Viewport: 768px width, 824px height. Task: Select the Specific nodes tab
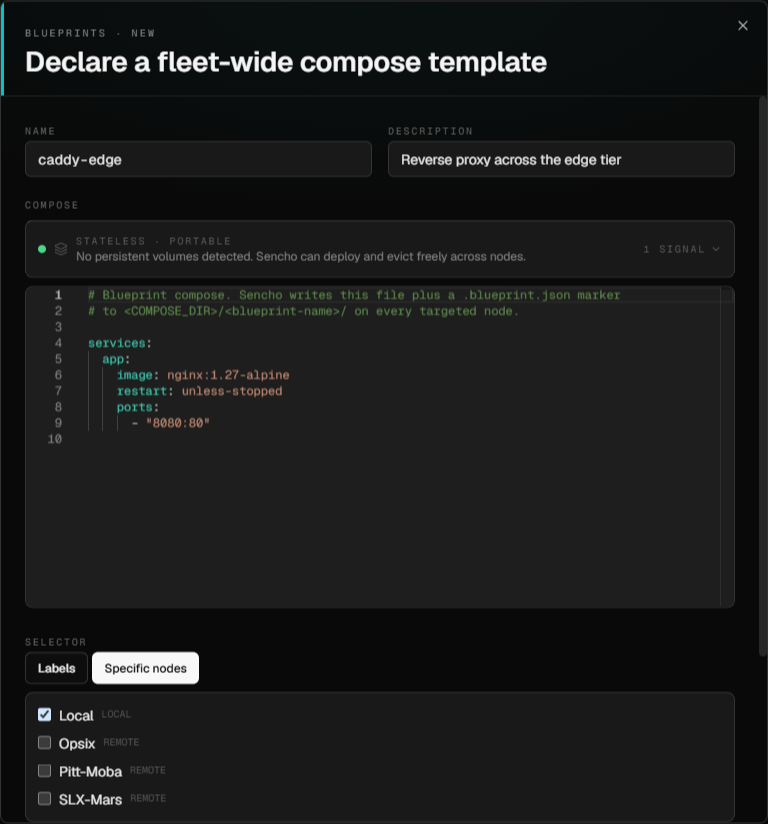coord(145,668)
